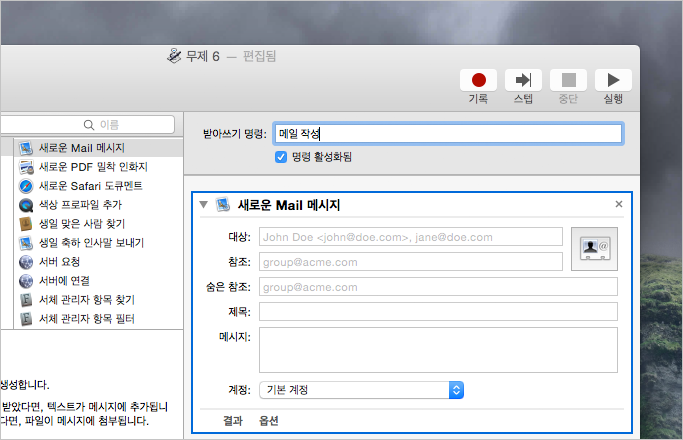
Task: Select 생일 맞은 사람 찾기 icon
Action: [26, 224]
